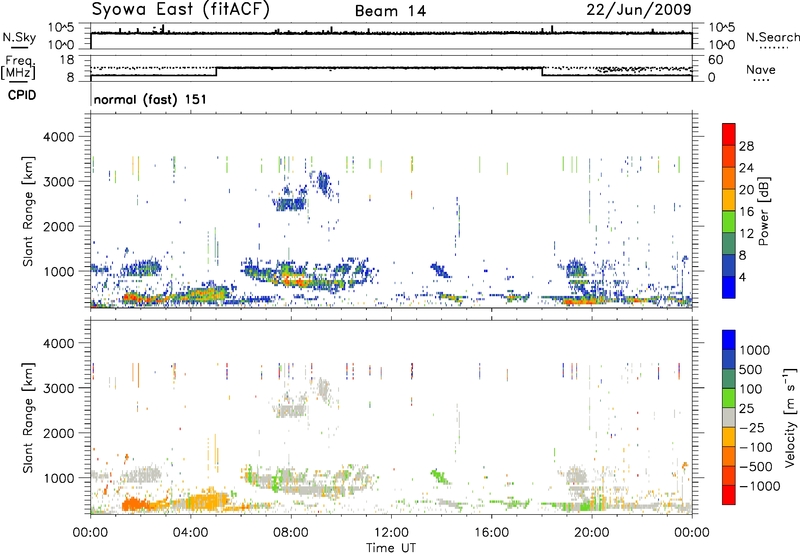Click the '18' frequency axis tick label

(x=67, y=60)
